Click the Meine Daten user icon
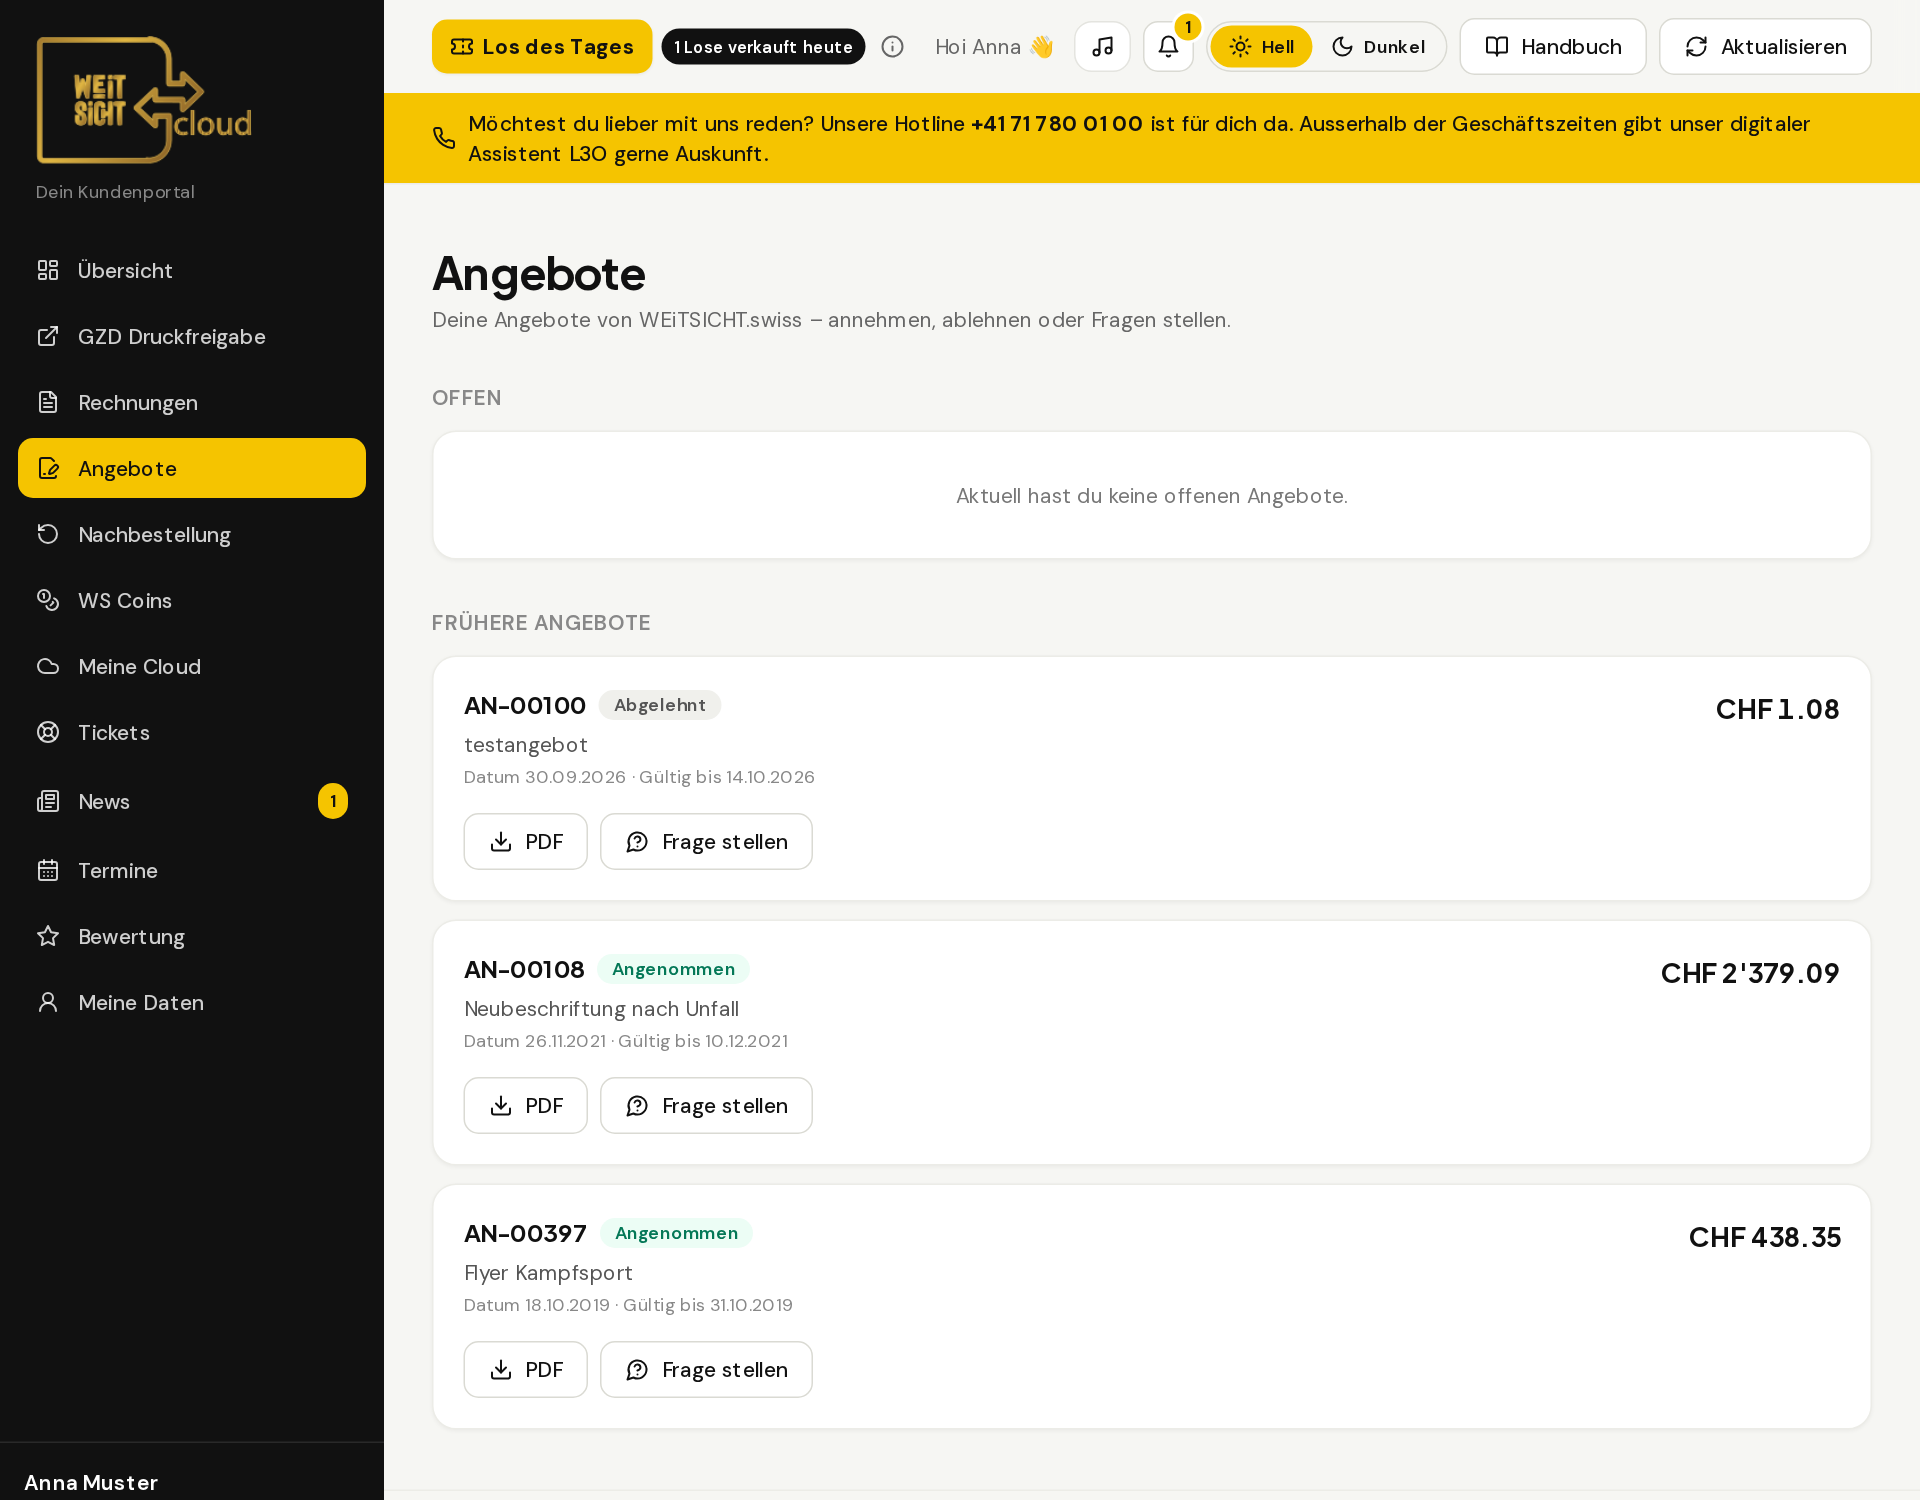The image size is (1920, 1500). click(48, 1002)
